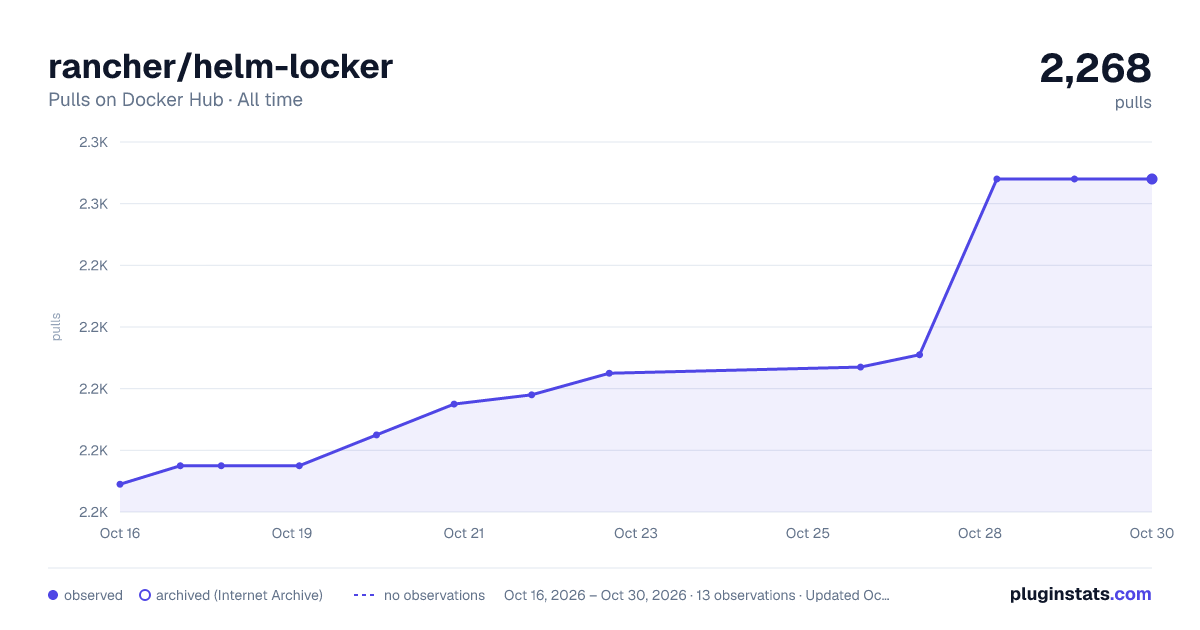Click the 'Oct 28' x-axis label

pyautogui.click(x=980, y=533)
